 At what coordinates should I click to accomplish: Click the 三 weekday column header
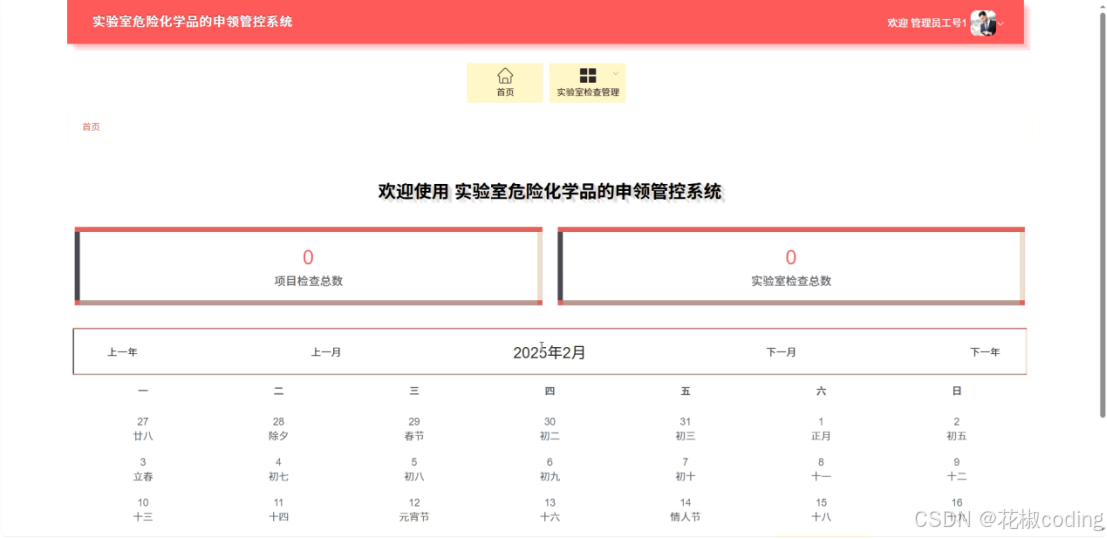coord(414,391)
